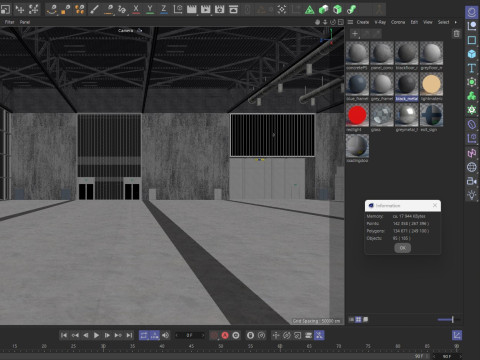480x360 pixels.
Task: Click the timeline graph icon at right
Action: tap(457, 335)
